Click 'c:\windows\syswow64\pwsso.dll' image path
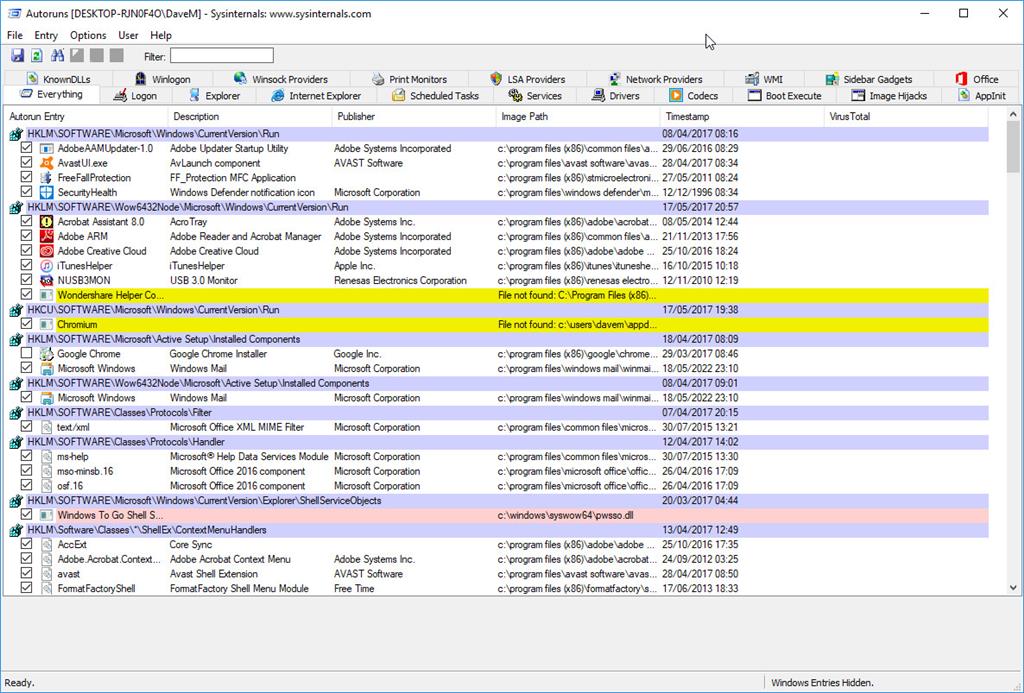Viewport: 1024px width, 693px height. point(566,515)
